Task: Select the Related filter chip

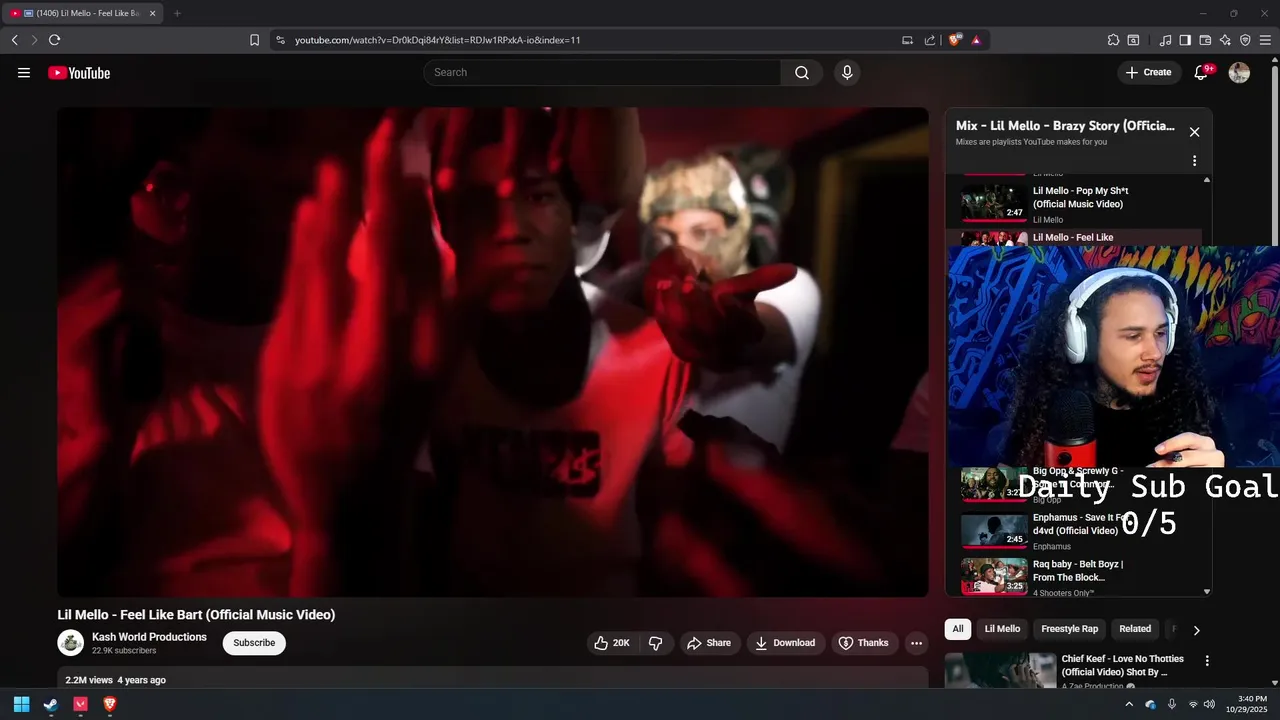Action: pyautogui.click(x=1135, y=629)
